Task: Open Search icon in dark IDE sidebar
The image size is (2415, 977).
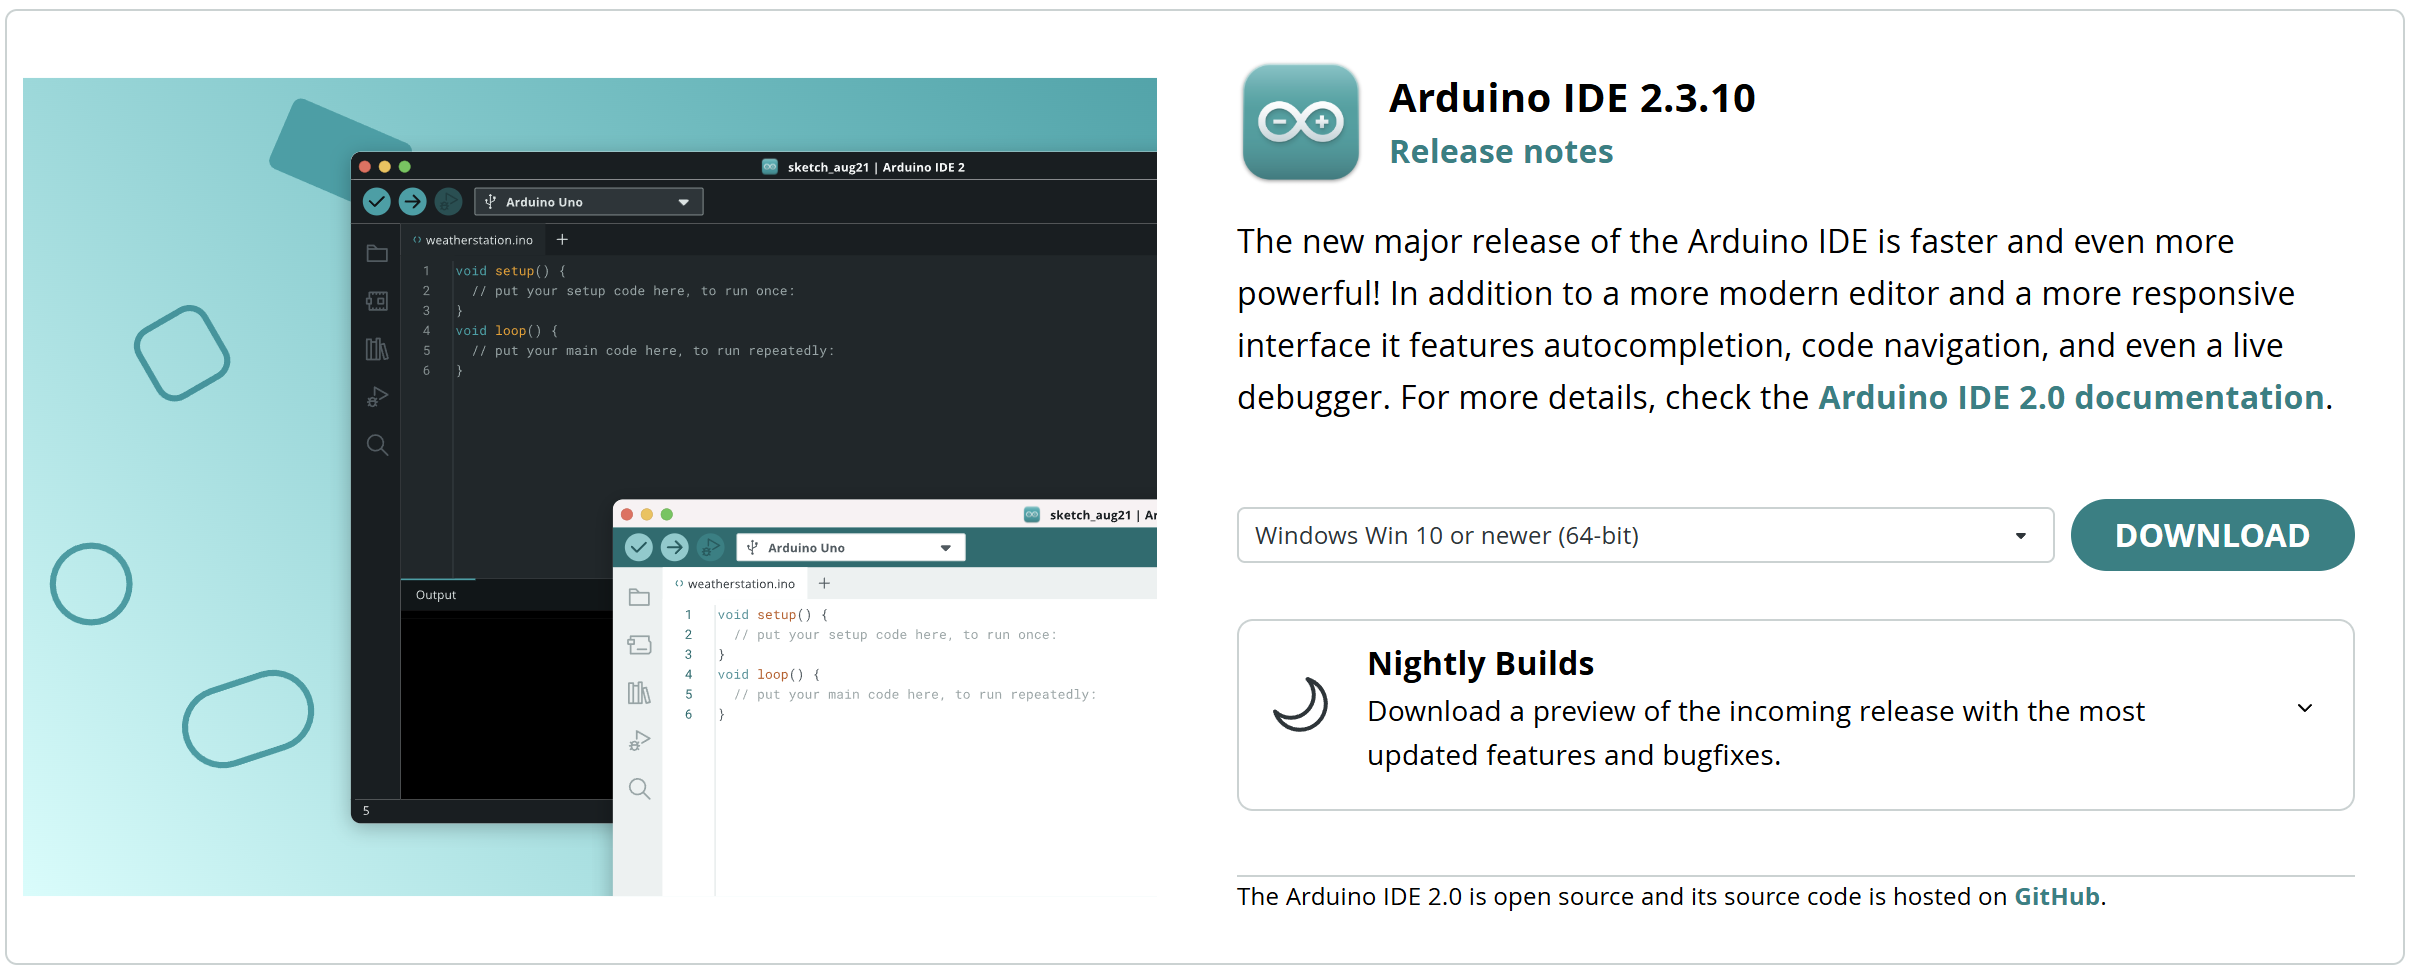Action: pos(377,445)
